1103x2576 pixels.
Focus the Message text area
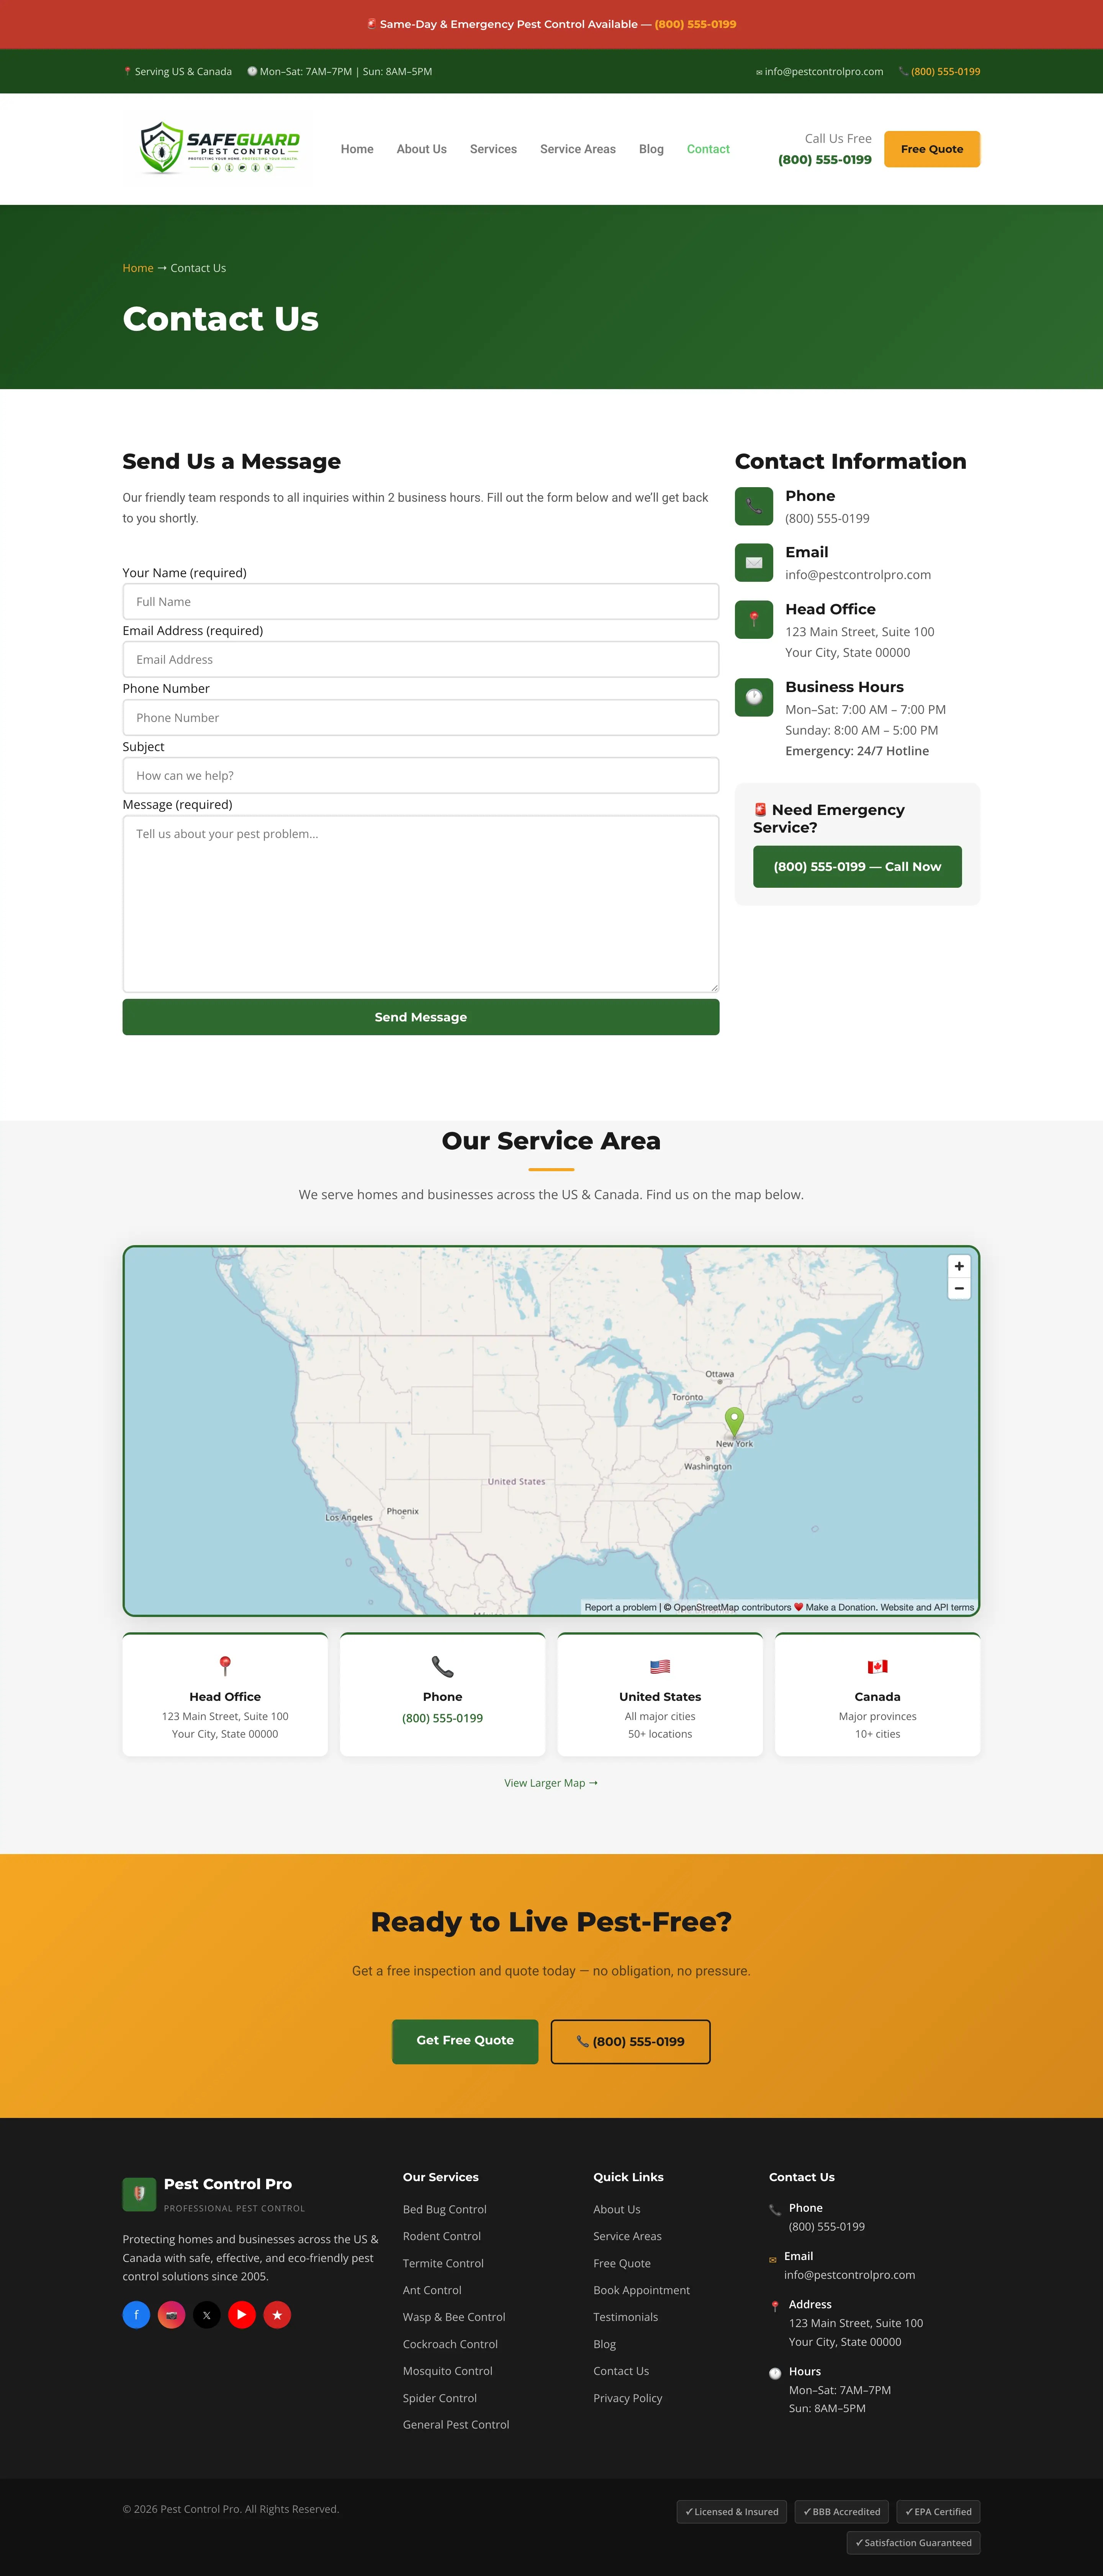(x=421, y=904)
